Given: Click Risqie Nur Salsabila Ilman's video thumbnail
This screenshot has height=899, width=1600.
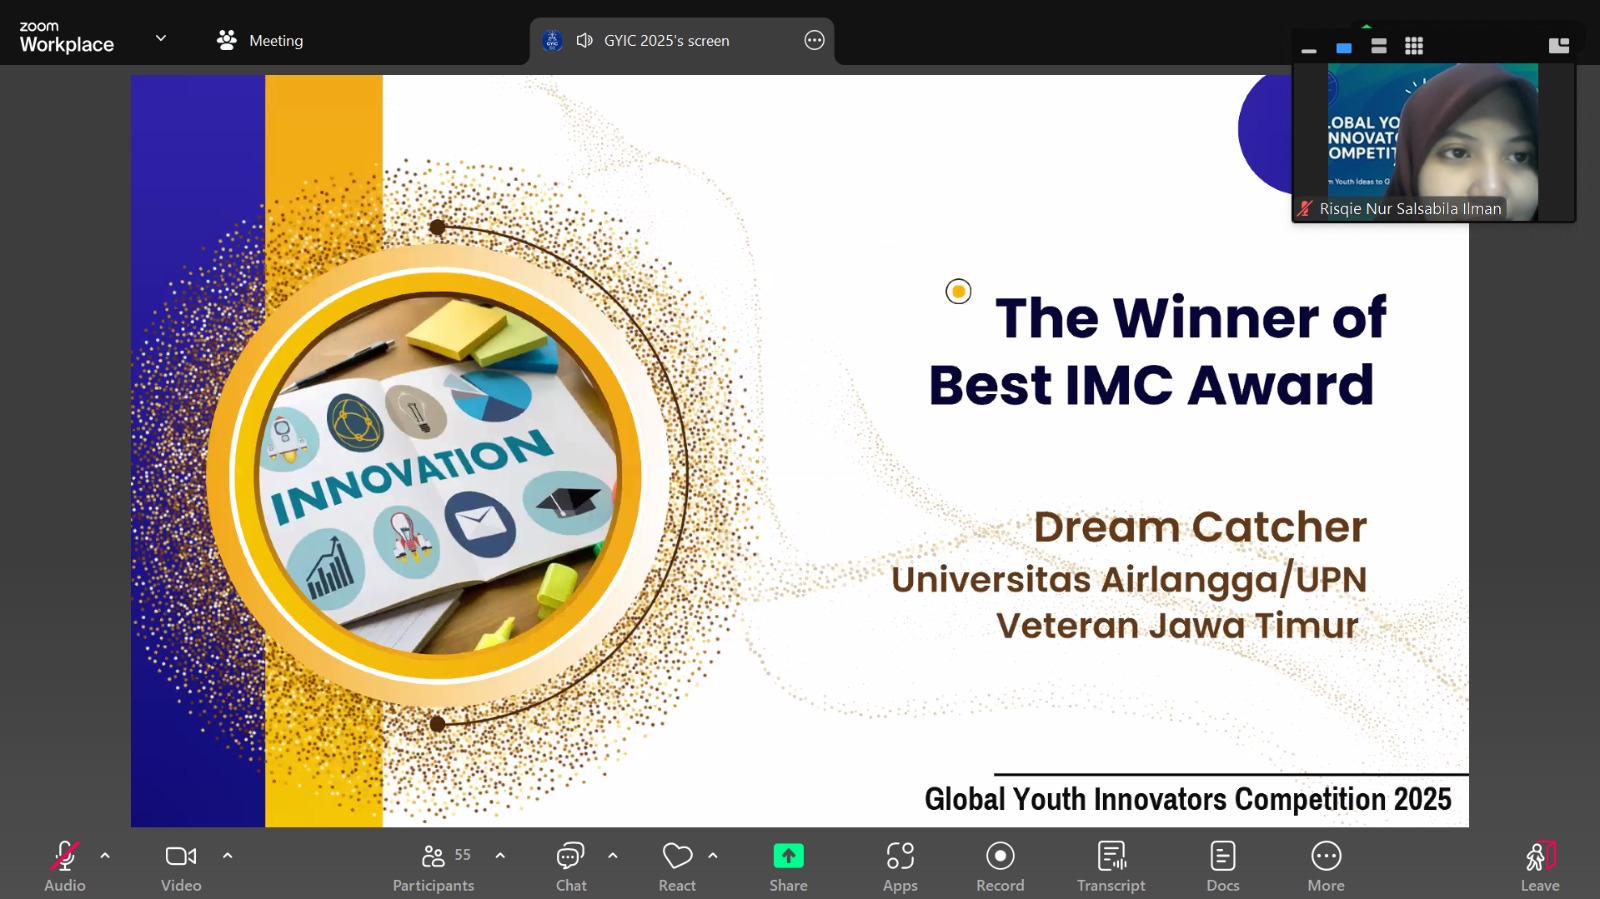Looking at the screenshot, I should click(x=1433, y=140).
